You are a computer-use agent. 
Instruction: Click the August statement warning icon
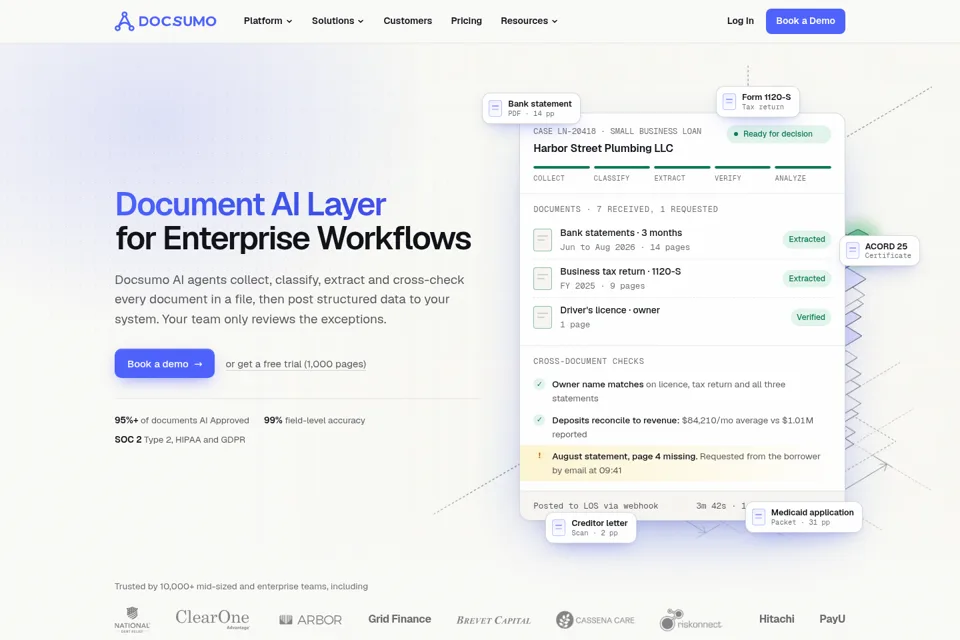click(539, 456)
